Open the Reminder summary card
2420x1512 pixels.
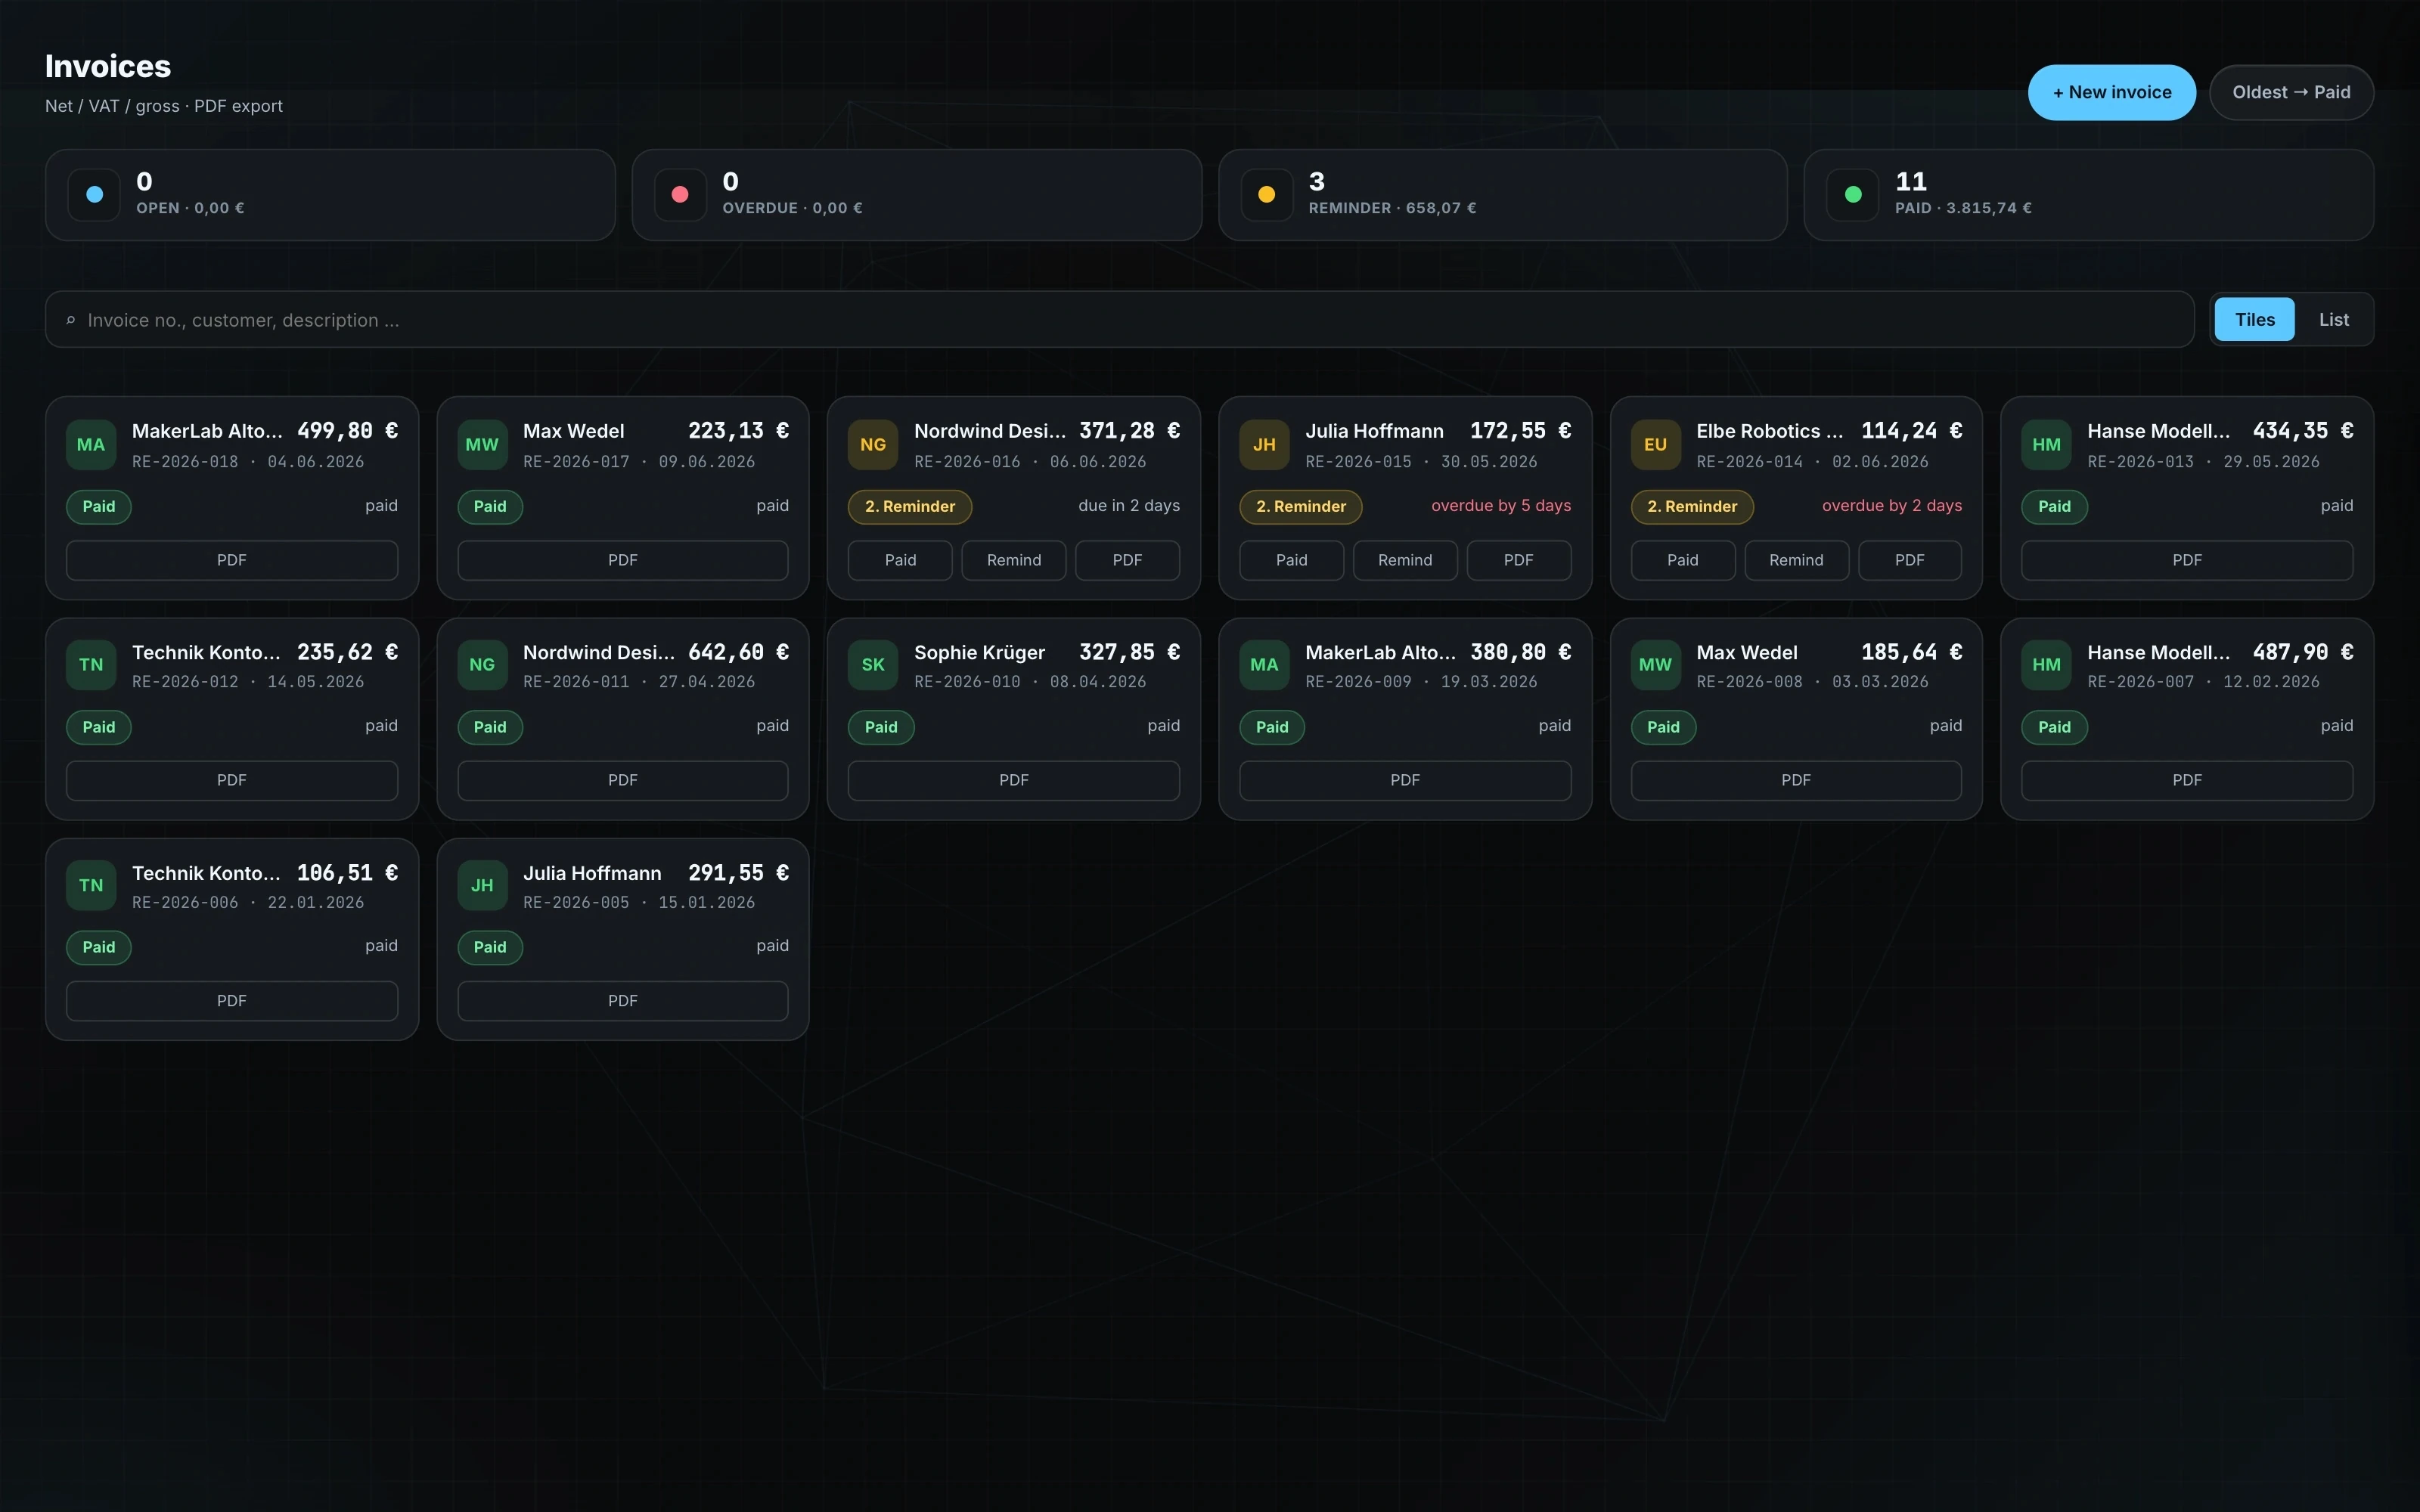[x=1502, y=195]
